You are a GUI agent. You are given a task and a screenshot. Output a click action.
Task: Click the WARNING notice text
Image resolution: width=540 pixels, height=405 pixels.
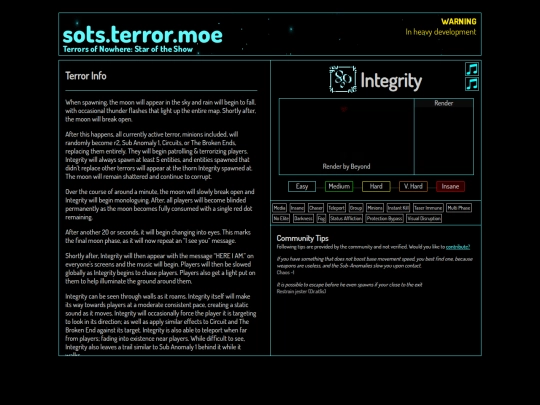459,21
